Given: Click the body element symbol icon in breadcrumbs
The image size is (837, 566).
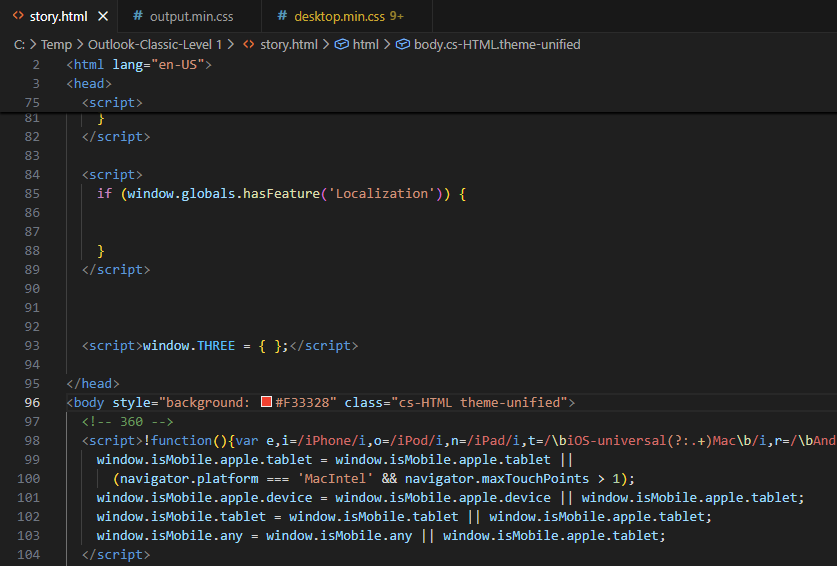Looking at the screenshot, I should (x=403, y=45).
